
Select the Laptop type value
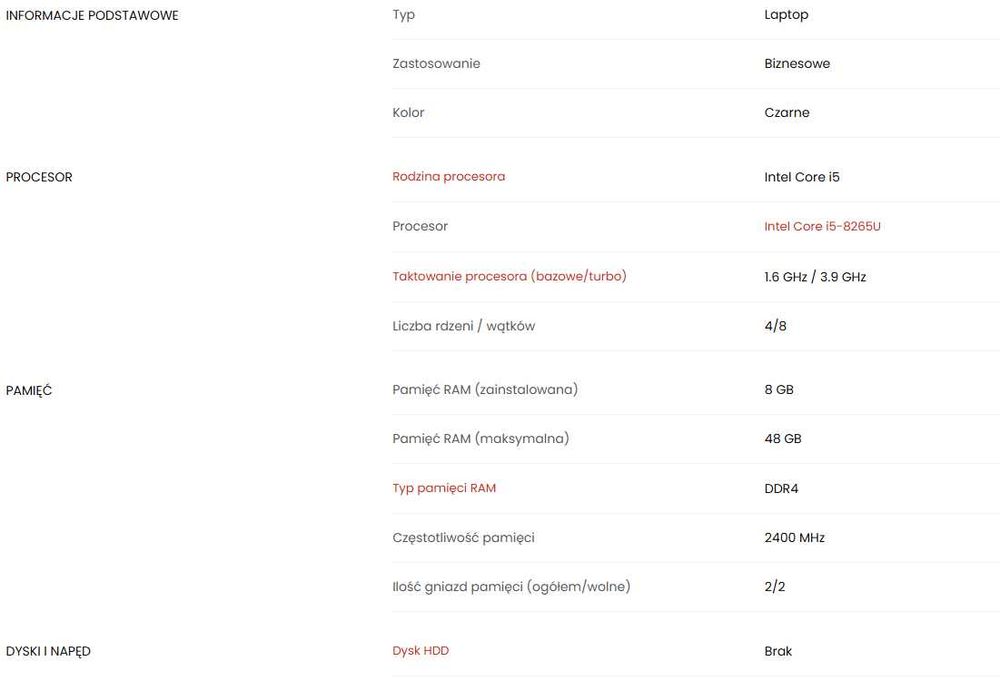pos(786,15)
